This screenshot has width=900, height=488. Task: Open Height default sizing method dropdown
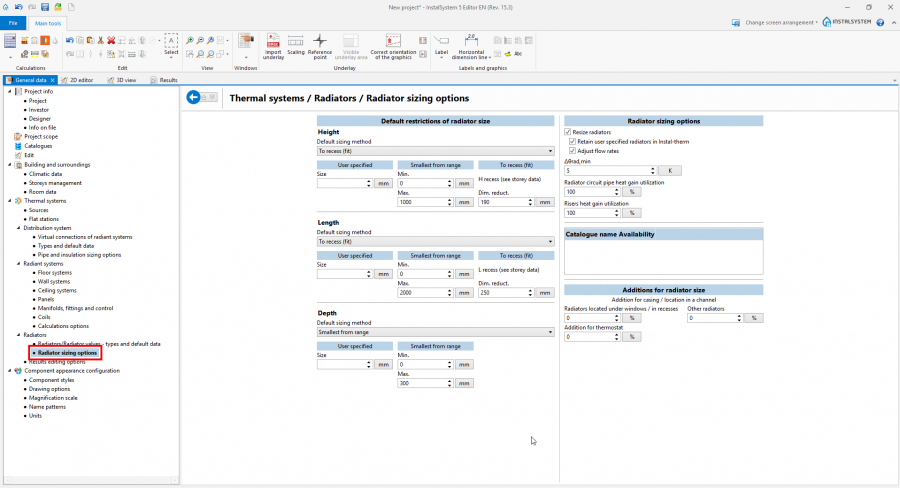point(435,150)
